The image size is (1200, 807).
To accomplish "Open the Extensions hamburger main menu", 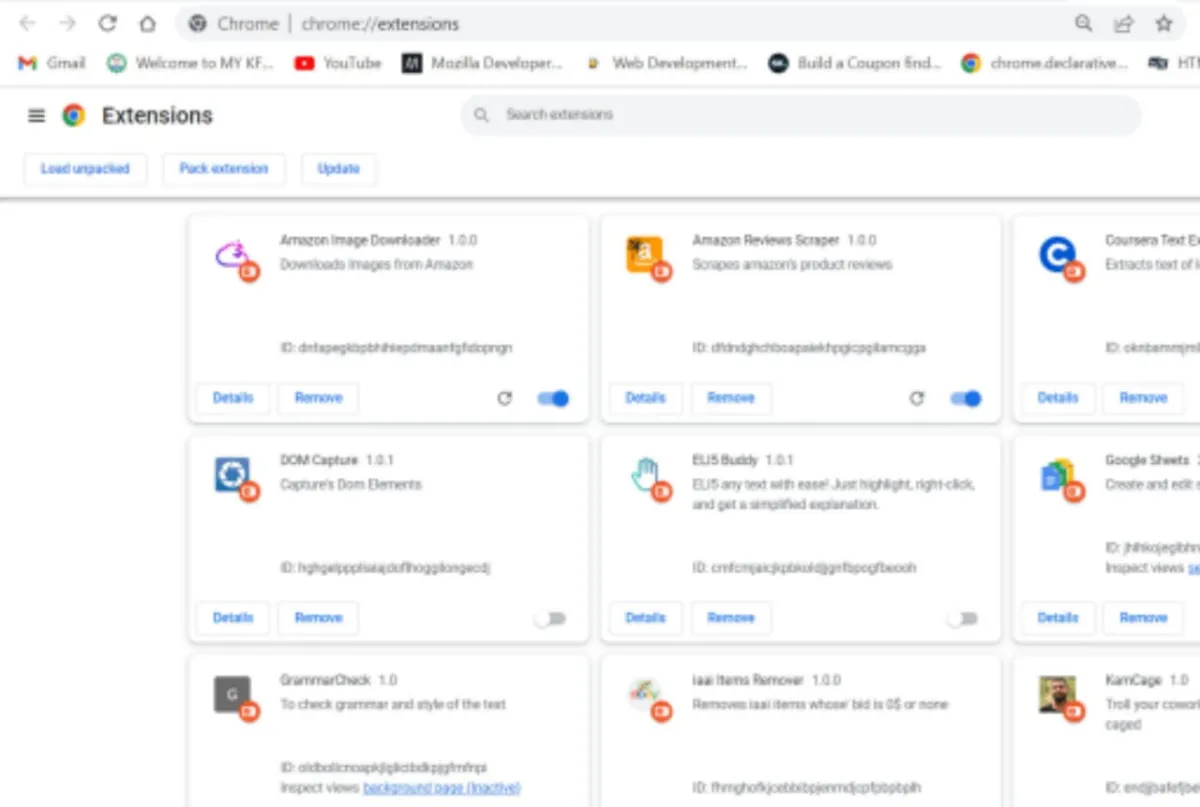I will [x=36, y=116].
